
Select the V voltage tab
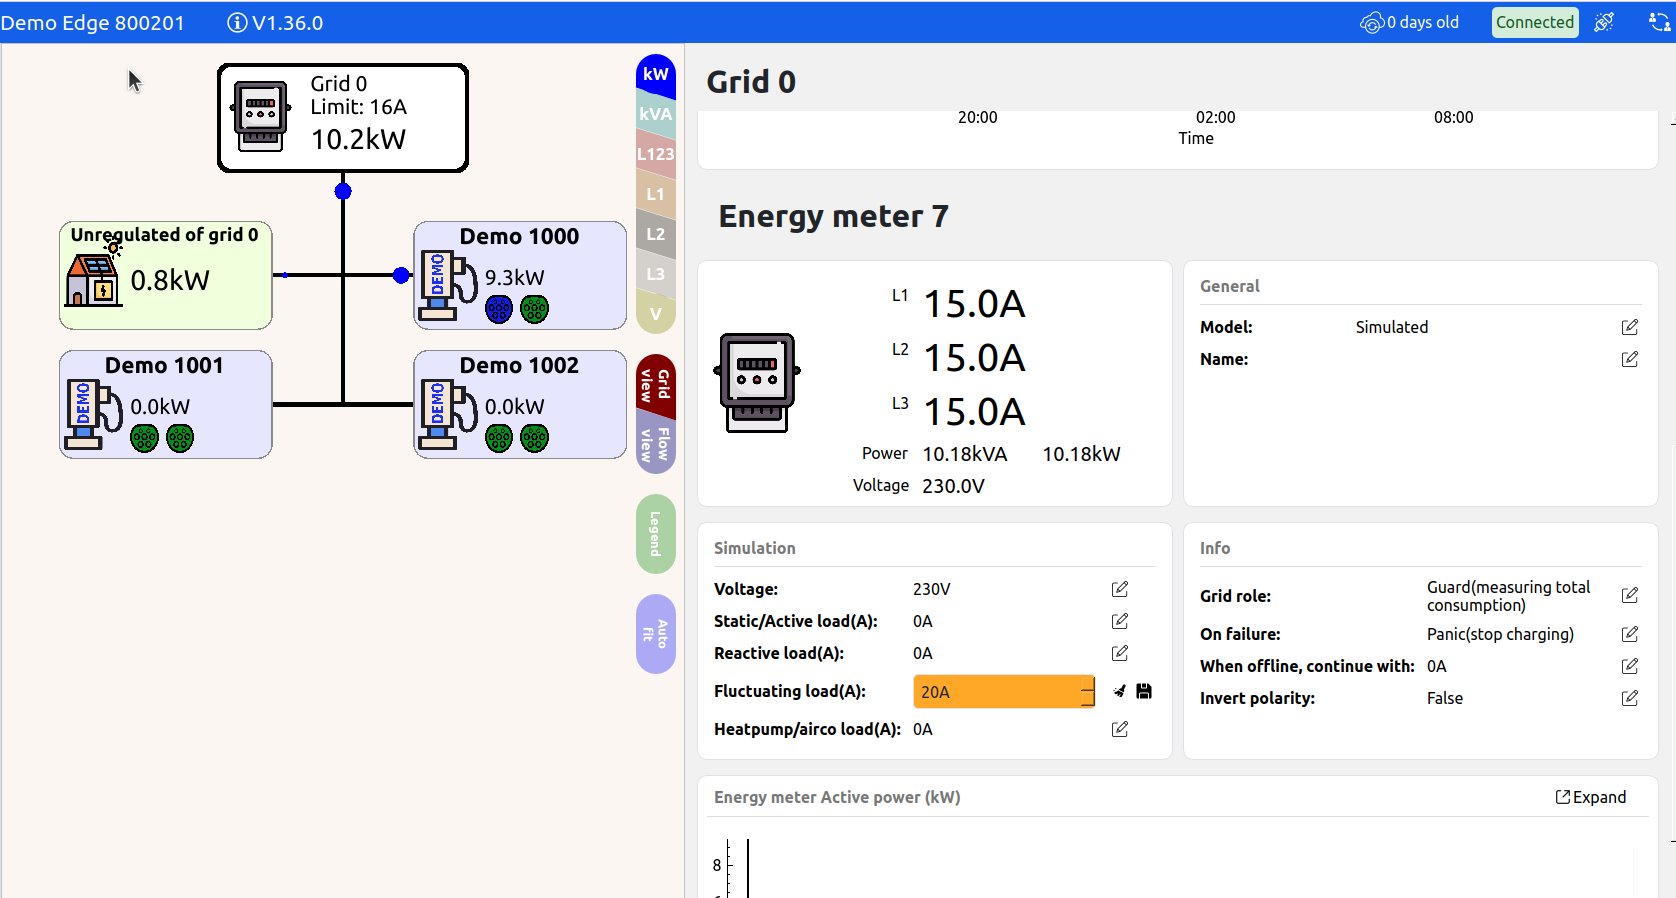tap(656, 313)
